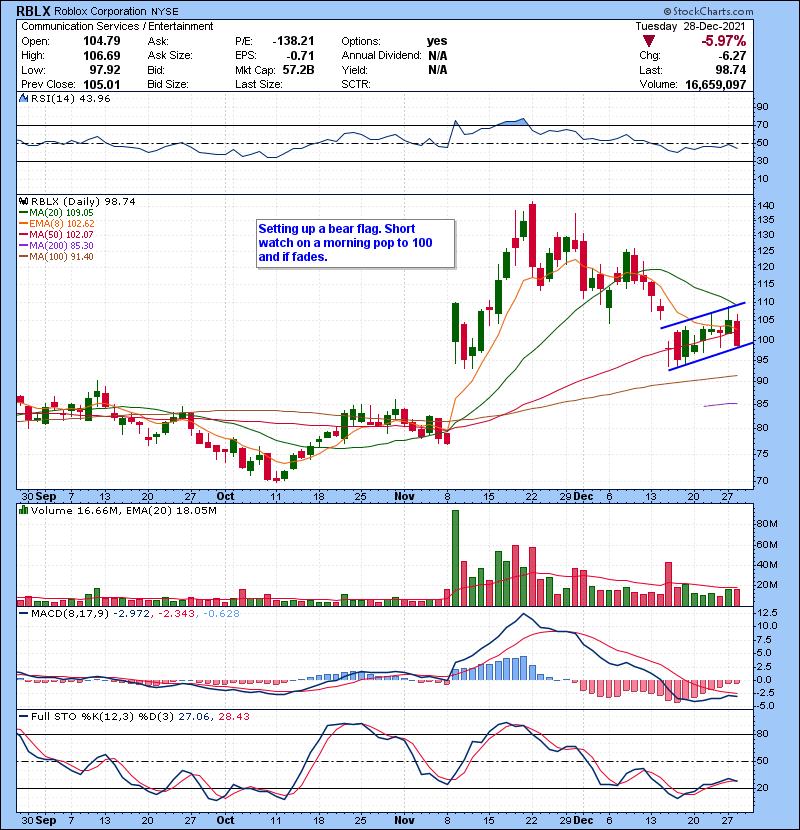Click the Mkt Cap value 57.2B
Viewport: 800px width, 830px height.
coord(298,70)
